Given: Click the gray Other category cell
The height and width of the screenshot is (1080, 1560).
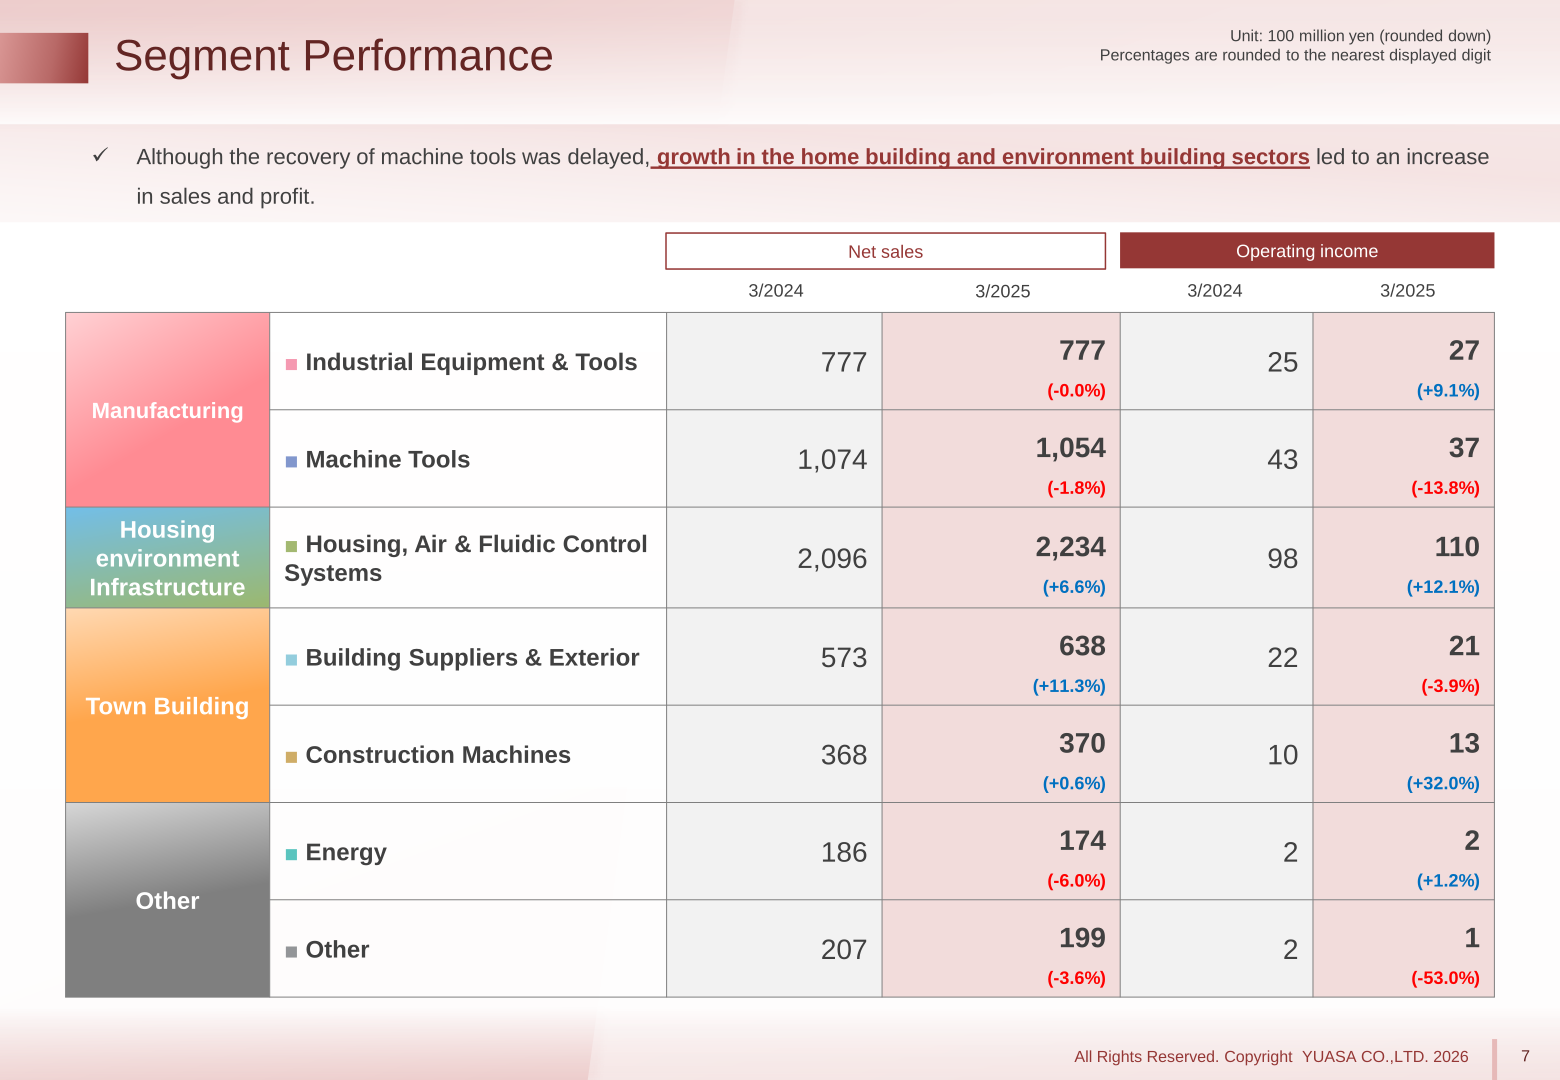Looking at the screenshot, I should pyautogui.click(x=167, y=900).
